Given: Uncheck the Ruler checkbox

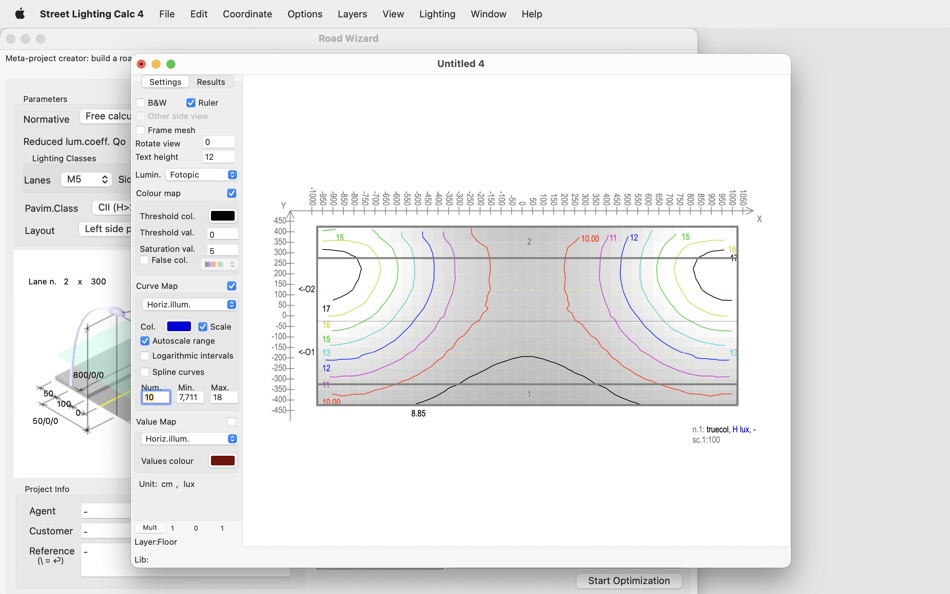Looking at the screenshot, I should tap(191, 102).
